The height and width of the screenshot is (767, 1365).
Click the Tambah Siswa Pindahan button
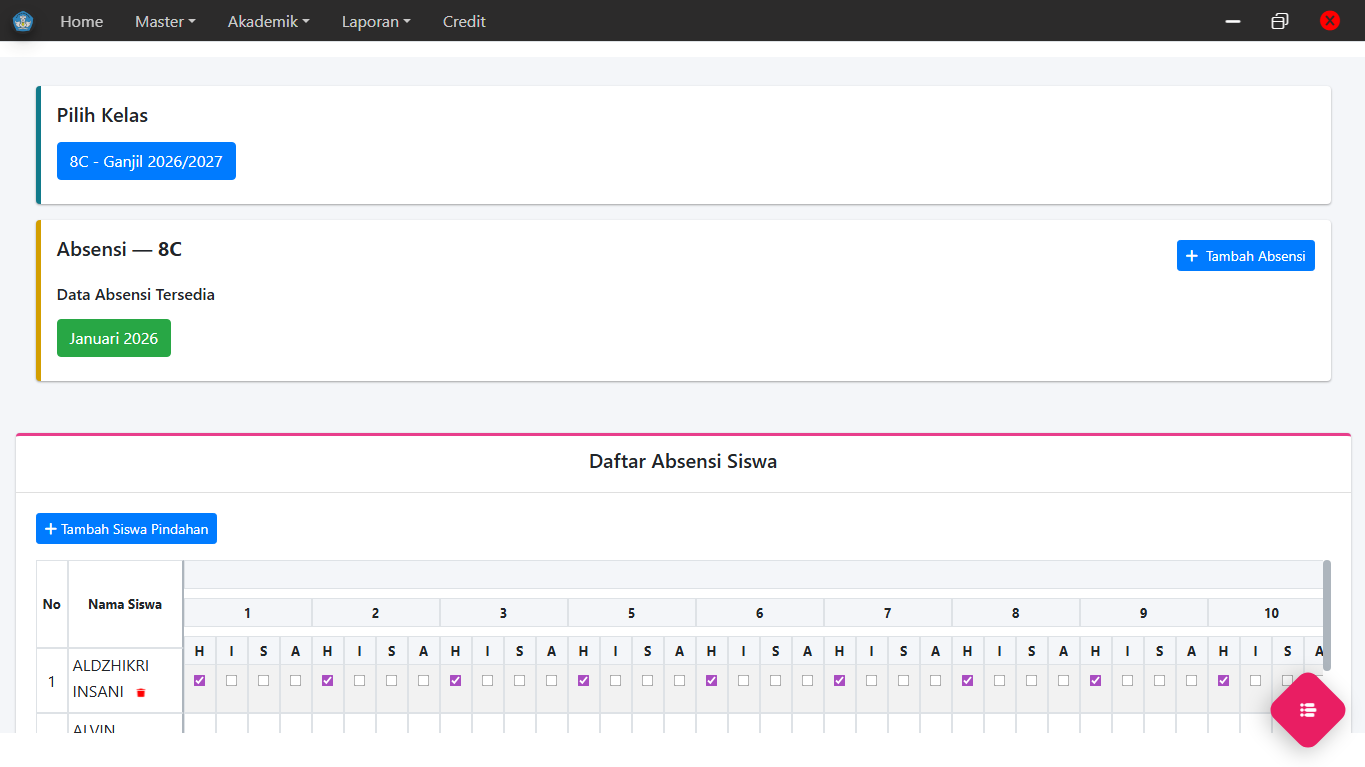click(126, 529)
